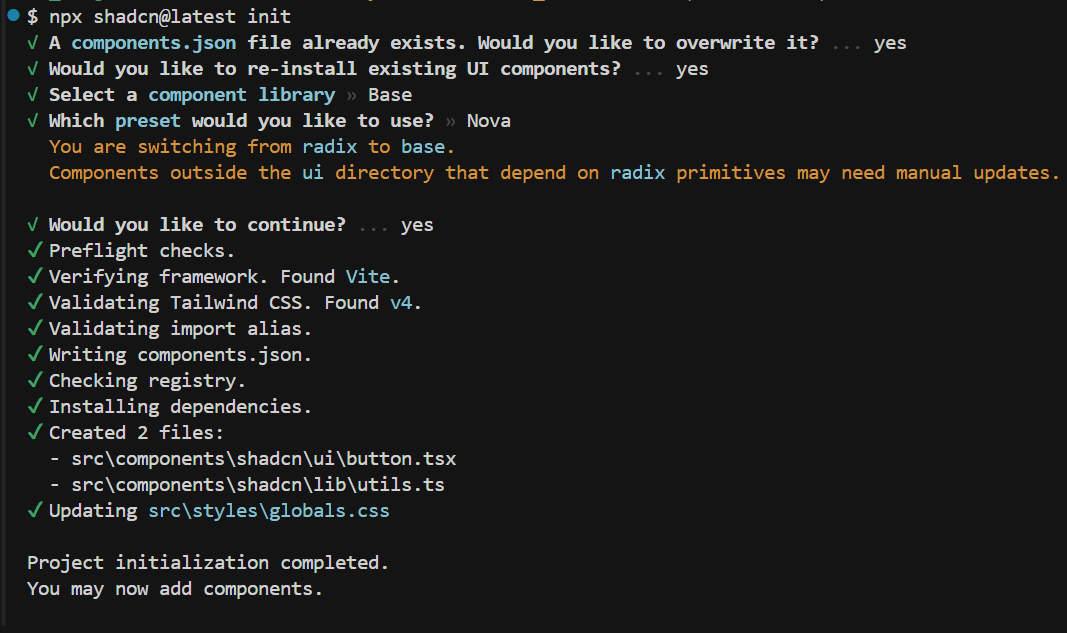Click the Tailwind v4 version text
Screen dimensions: 1067x633
[x=406, y=302]
